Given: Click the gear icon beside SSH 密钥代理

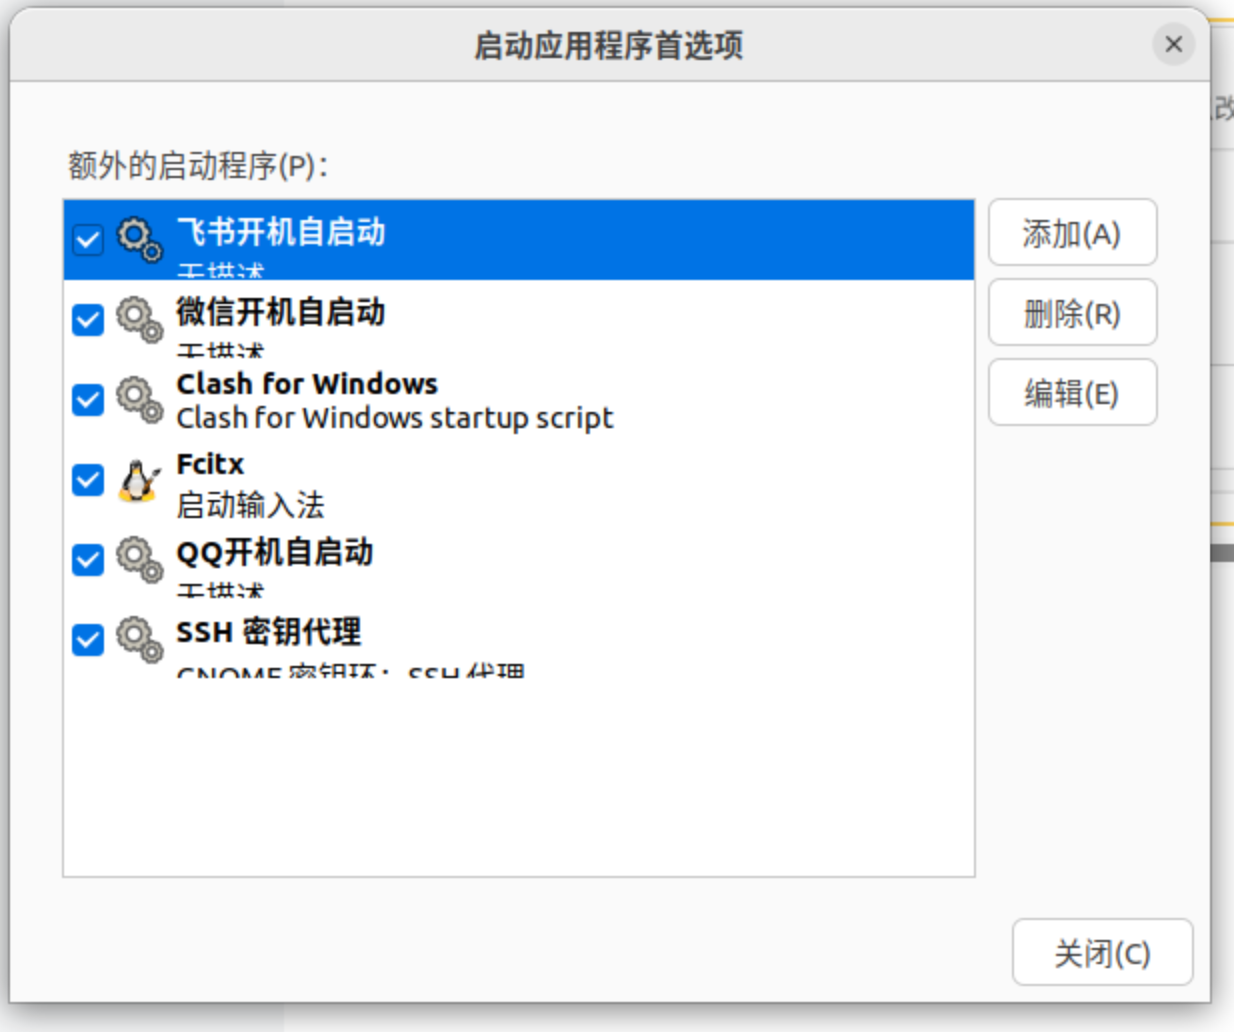Looking at the screenshot, I should pos(139,640).
